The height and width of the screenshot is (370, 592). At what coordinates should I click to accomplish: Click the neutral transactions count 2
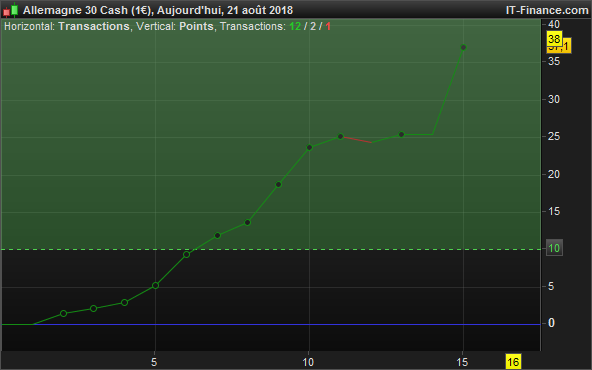tap(313, 26)
